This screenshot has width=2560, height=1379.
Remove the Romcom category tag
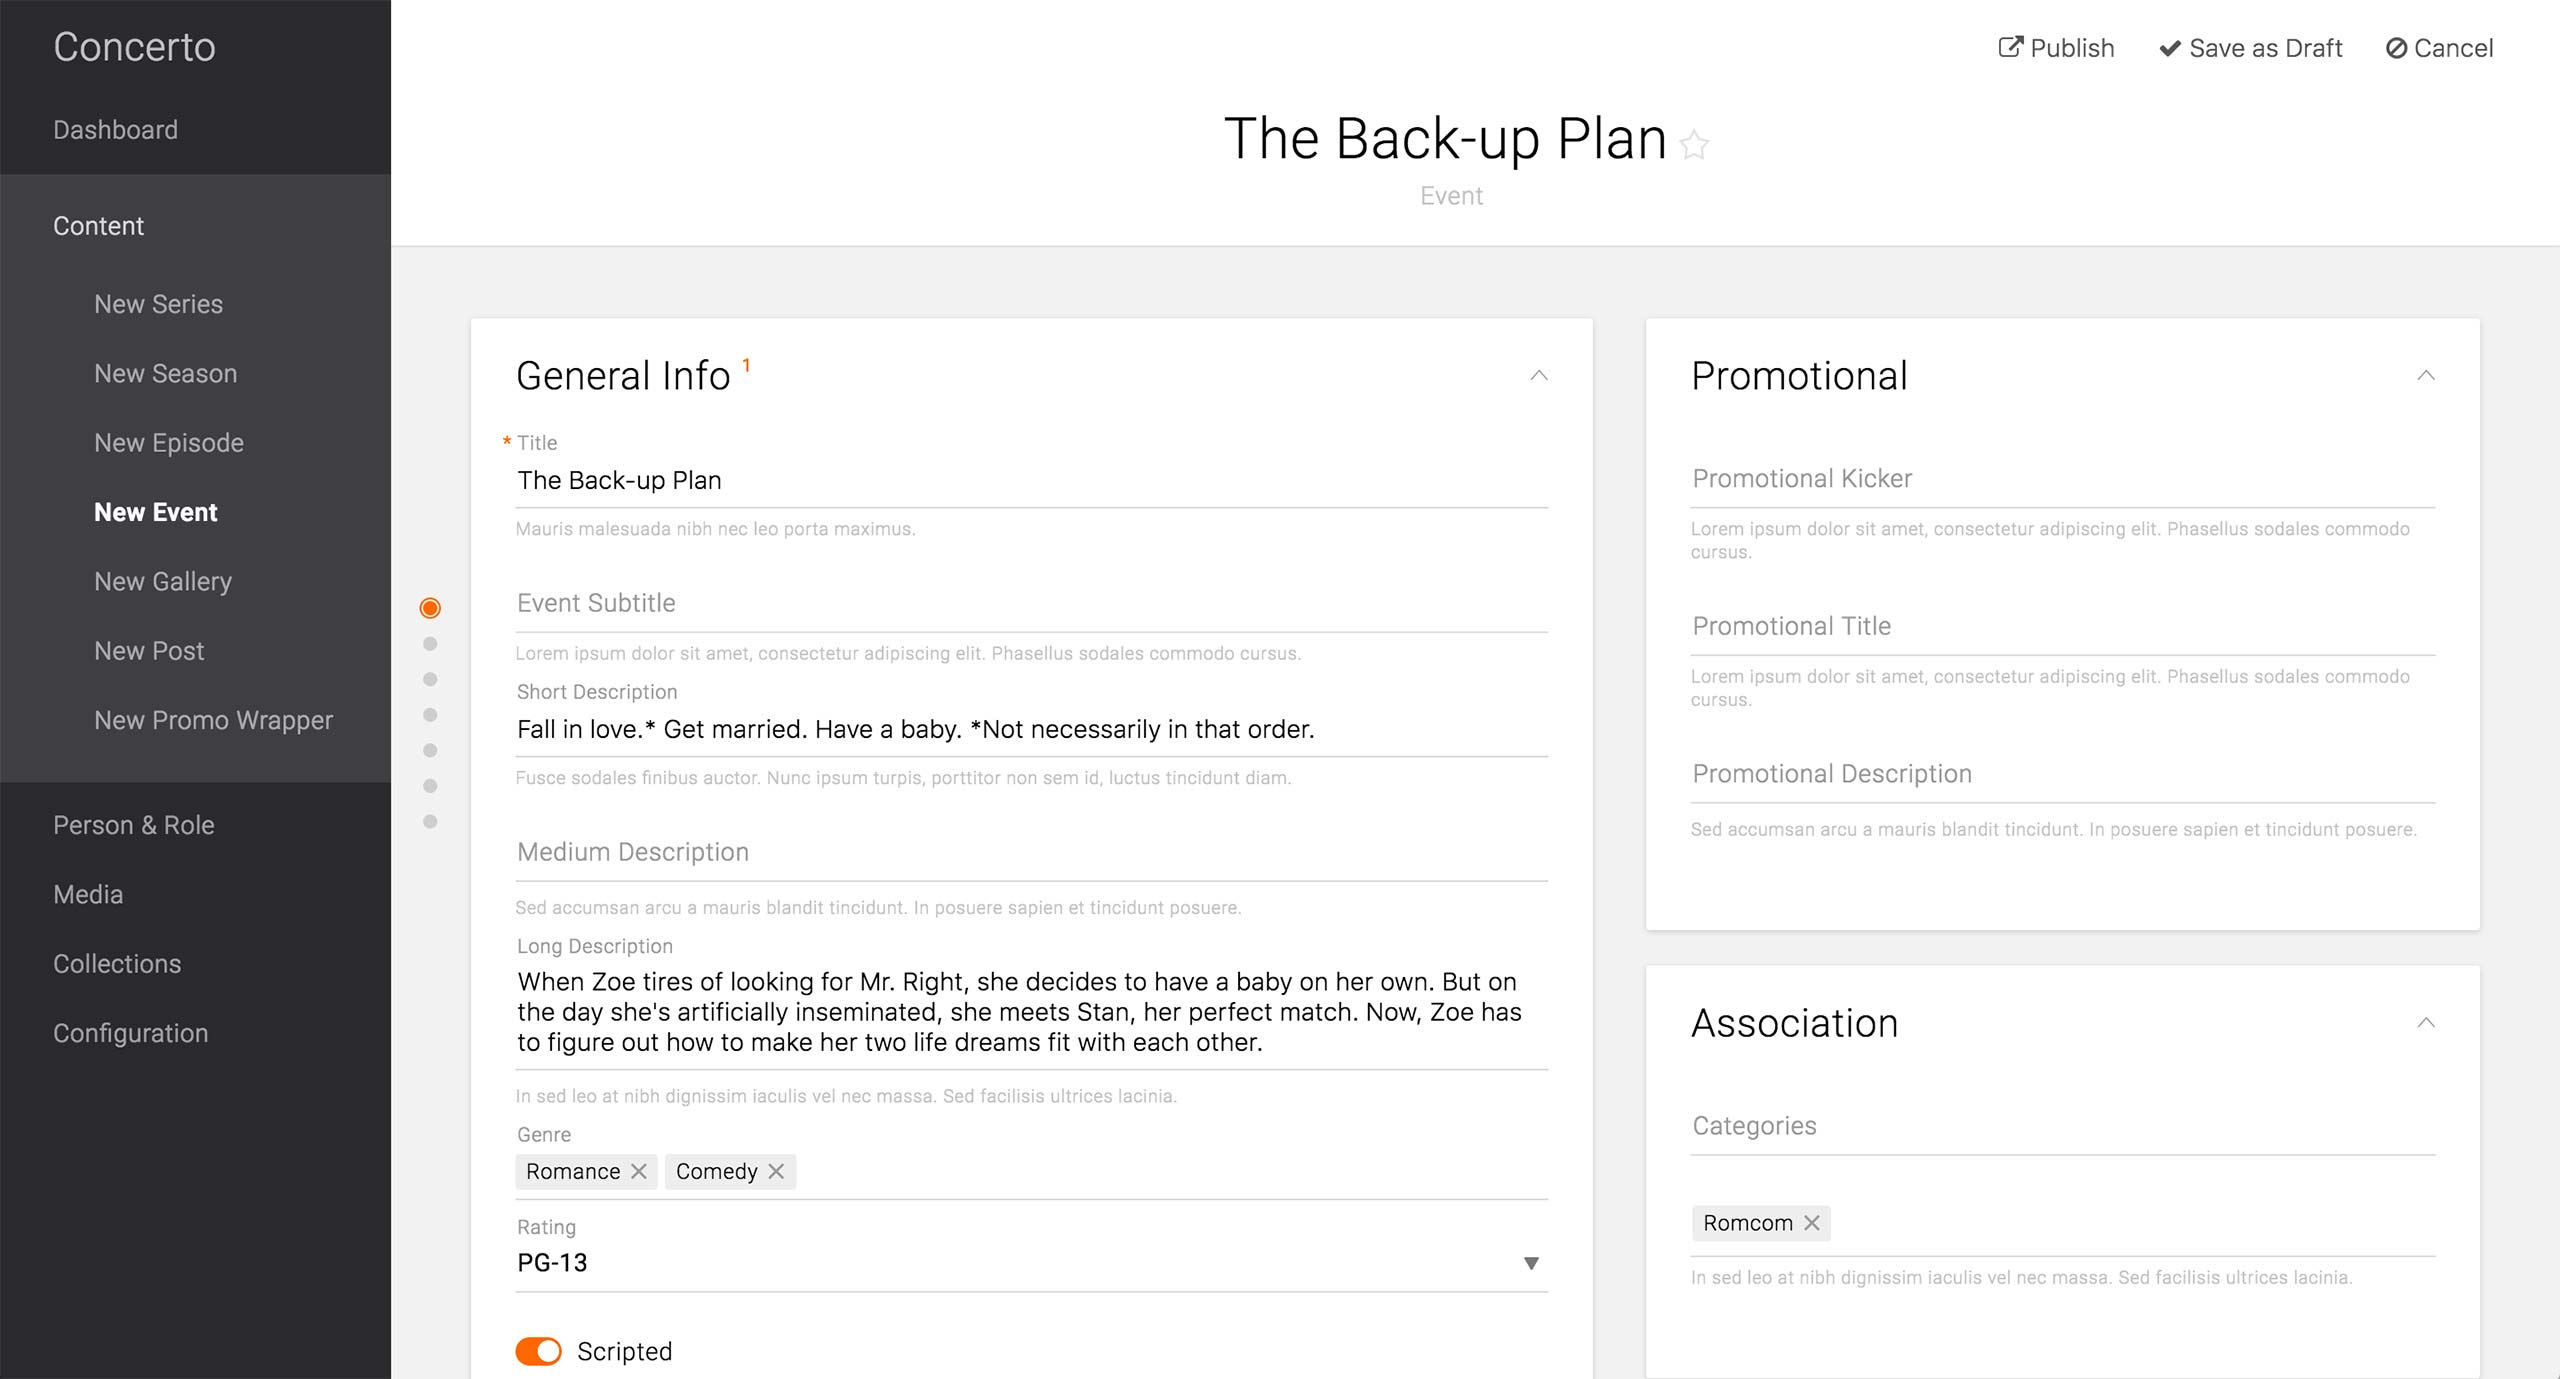coord(1811,1223)
